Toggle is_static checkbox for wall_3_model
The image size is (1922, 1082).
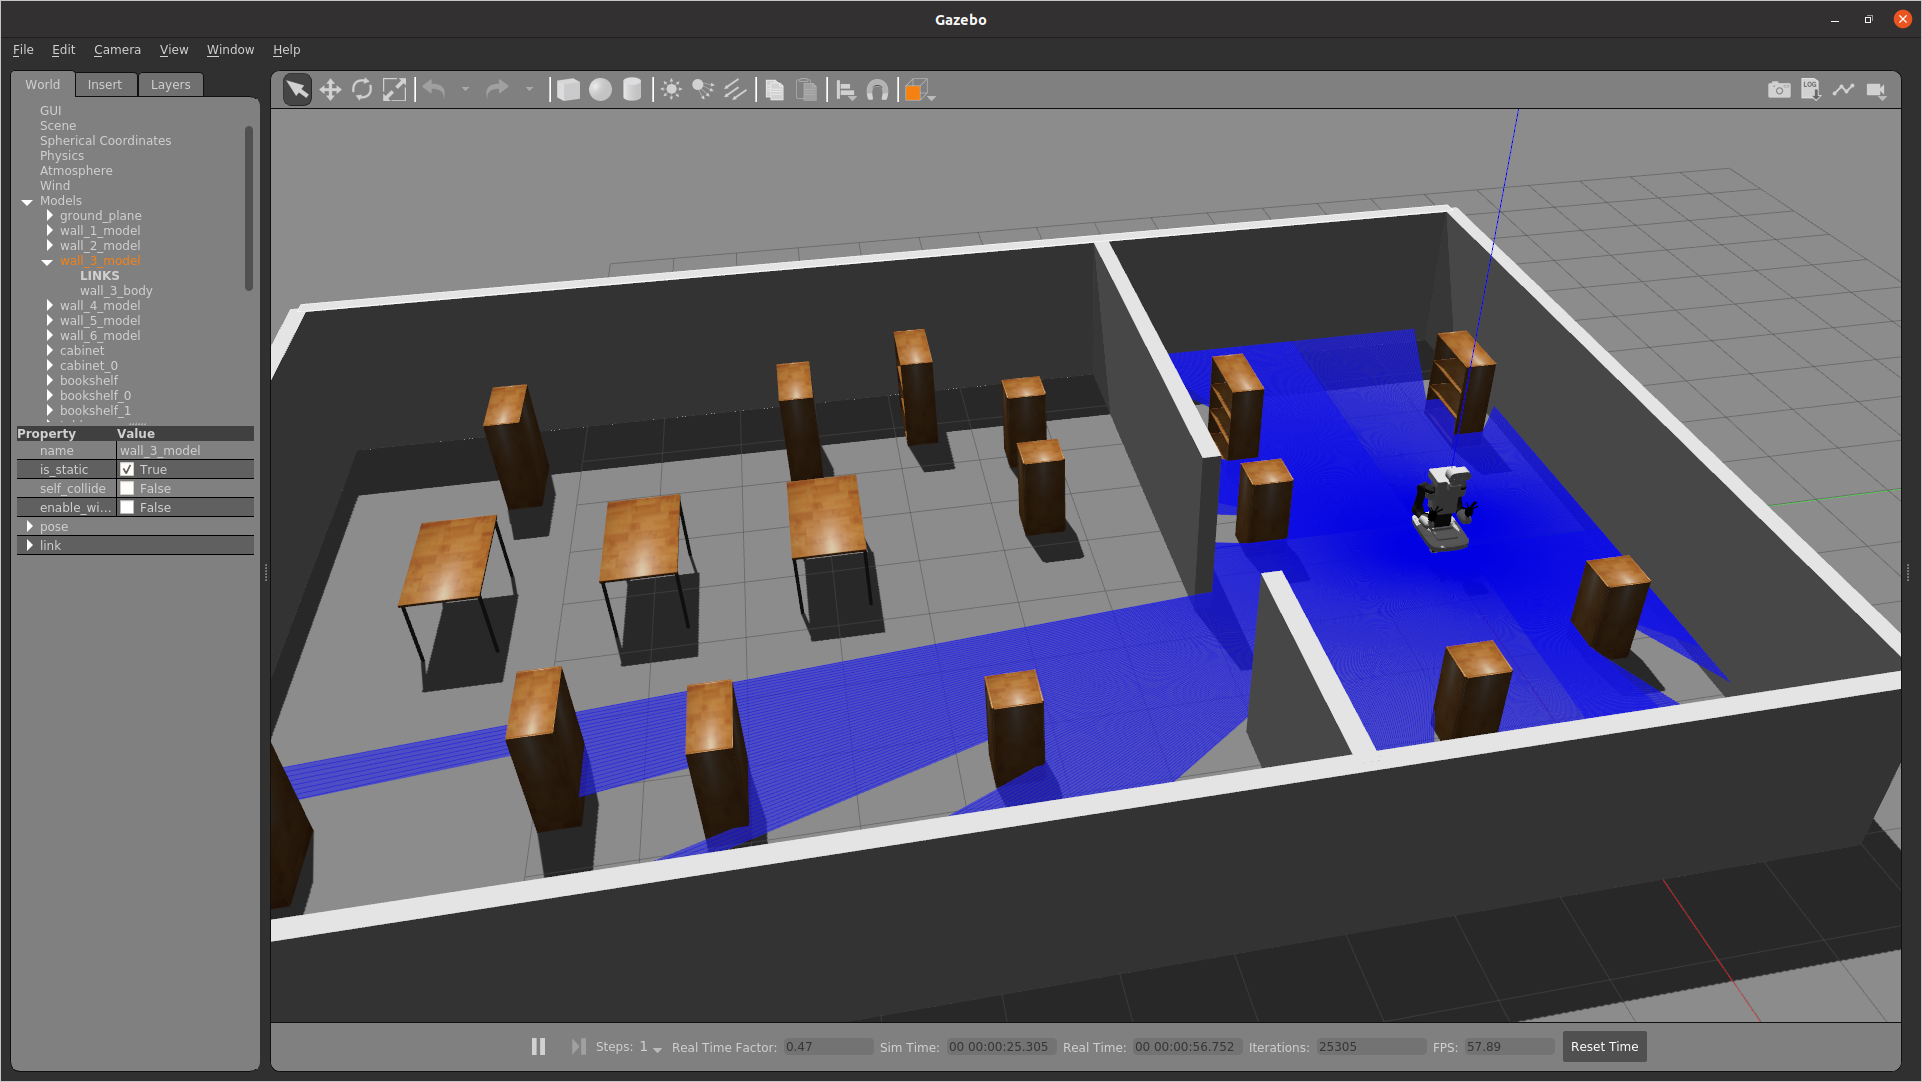coord(127,468)
